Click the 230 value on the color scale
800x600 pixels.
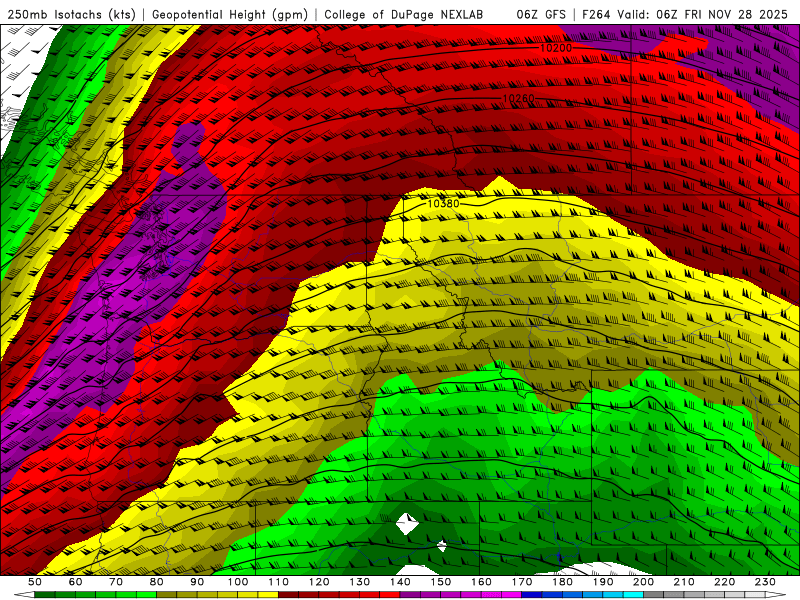pyautogui.click(x=765, y=582)
